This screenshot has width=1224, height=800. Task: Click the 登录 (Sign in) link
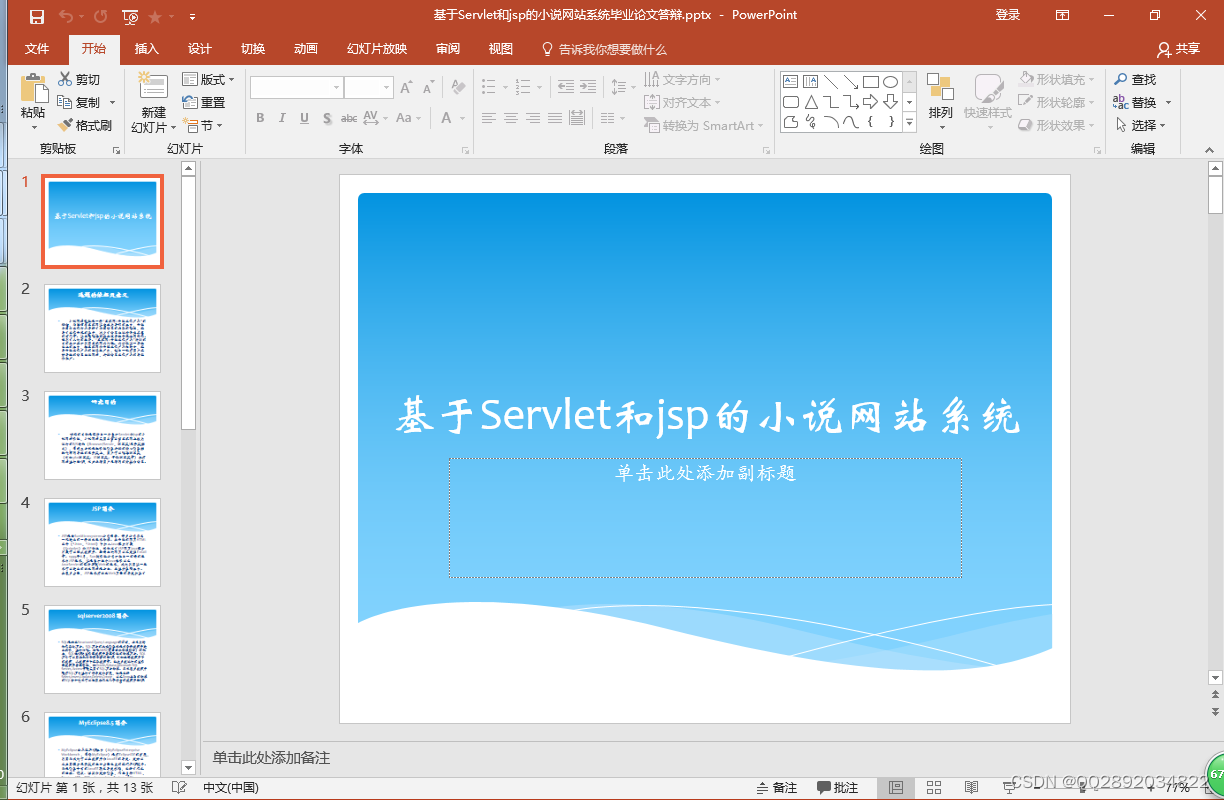coord(1007,15)
